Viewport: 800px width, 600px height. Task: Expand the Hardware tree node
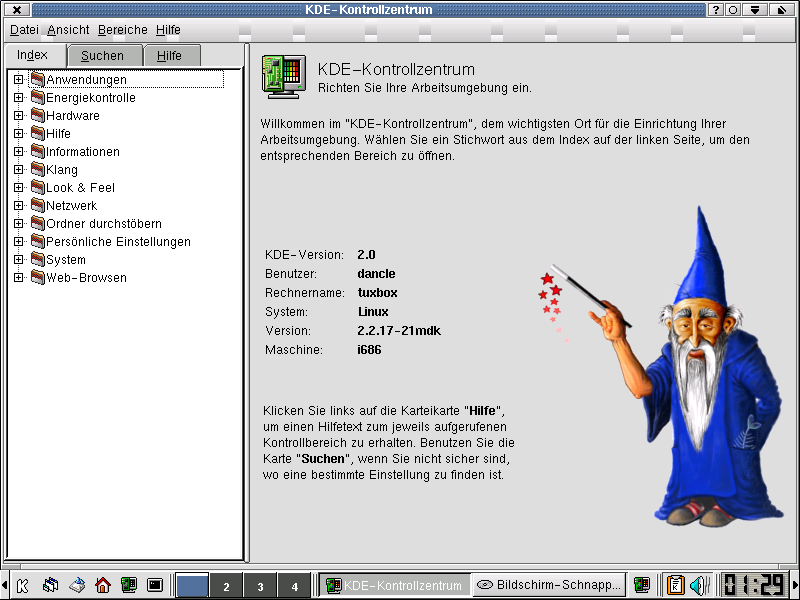click(18, 116)
